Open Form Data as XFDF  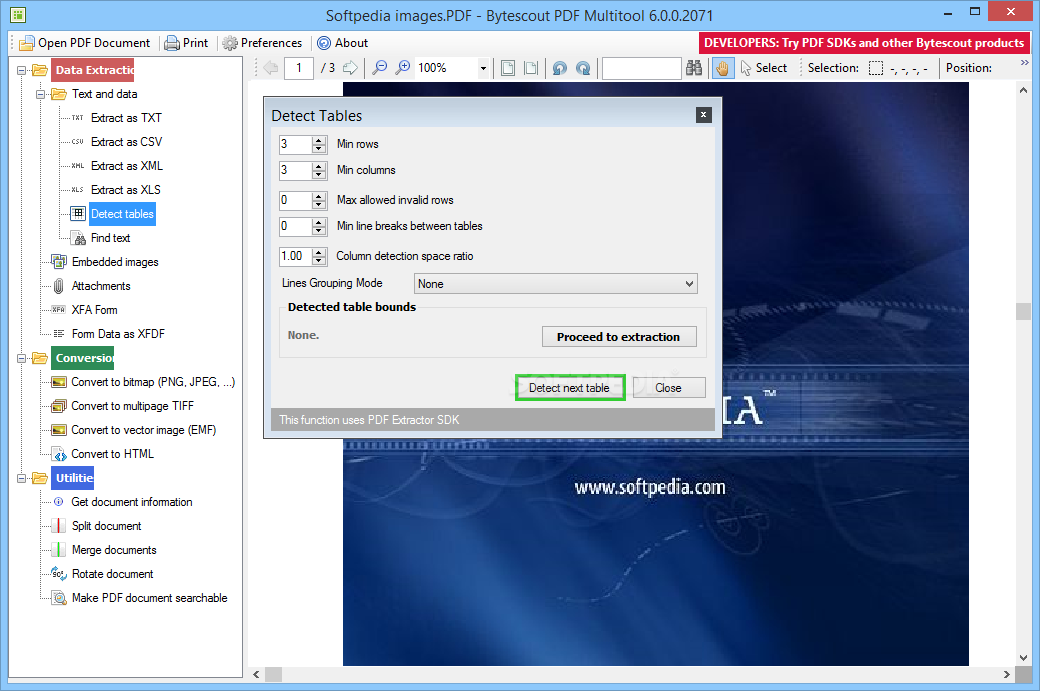(x=118, y=334)
